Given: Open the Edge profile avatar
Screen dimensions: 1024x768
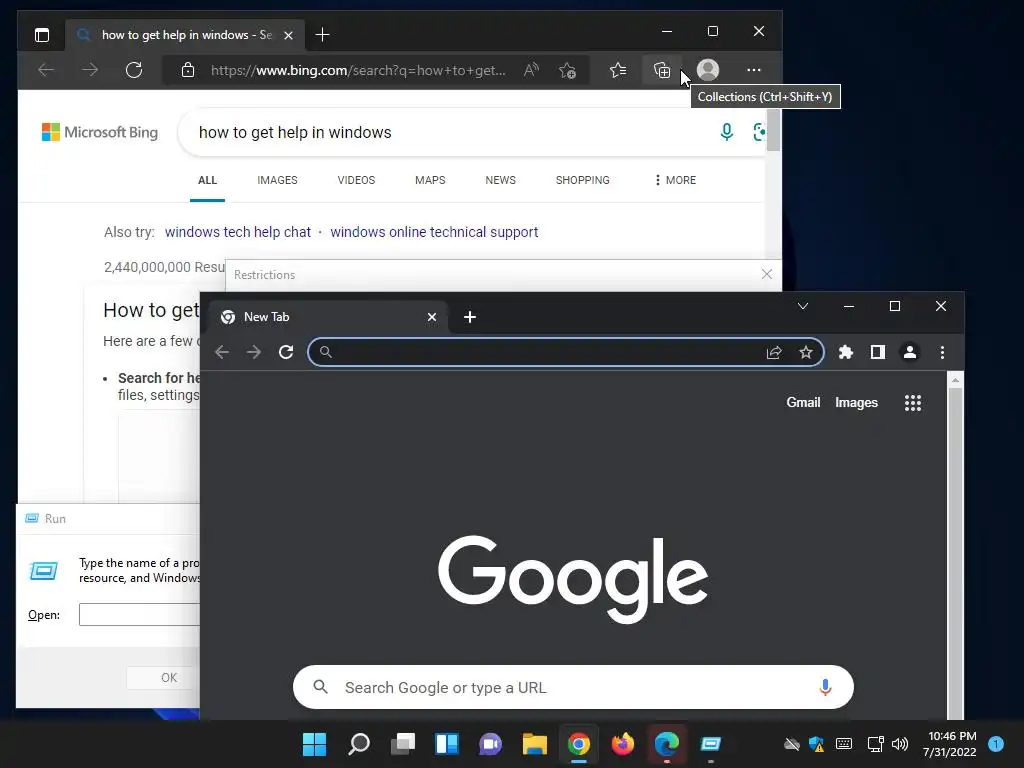Looking at the screenshot, I should click(708, 70).
